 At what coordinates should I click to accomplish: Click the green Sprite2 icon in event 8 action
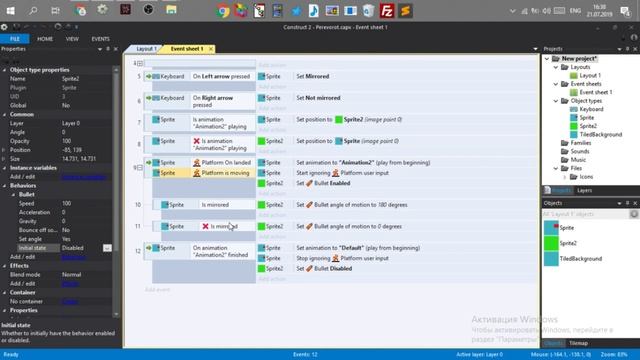pyautogui.click(x=262, y=141)
